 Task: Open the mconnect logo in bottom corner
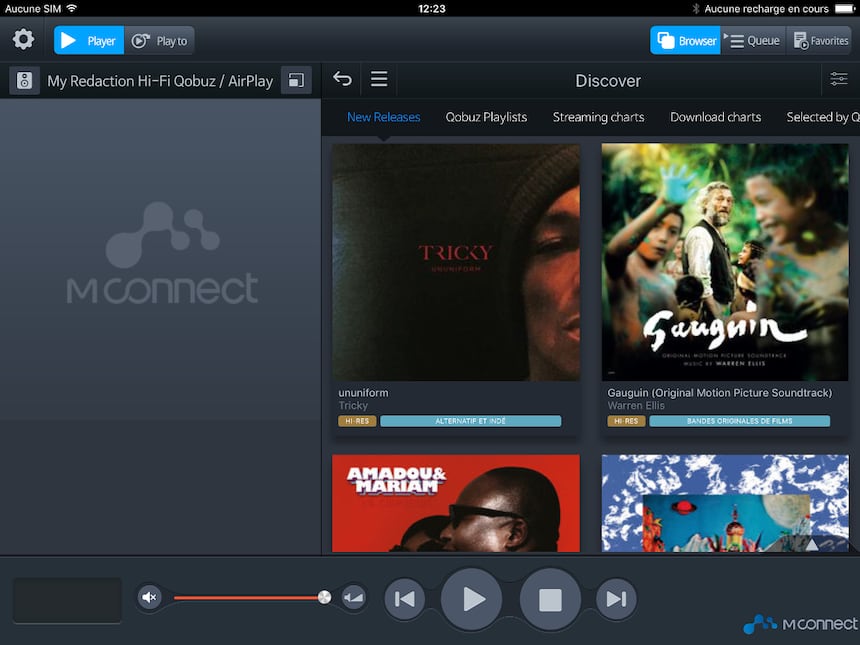(800, 624)
